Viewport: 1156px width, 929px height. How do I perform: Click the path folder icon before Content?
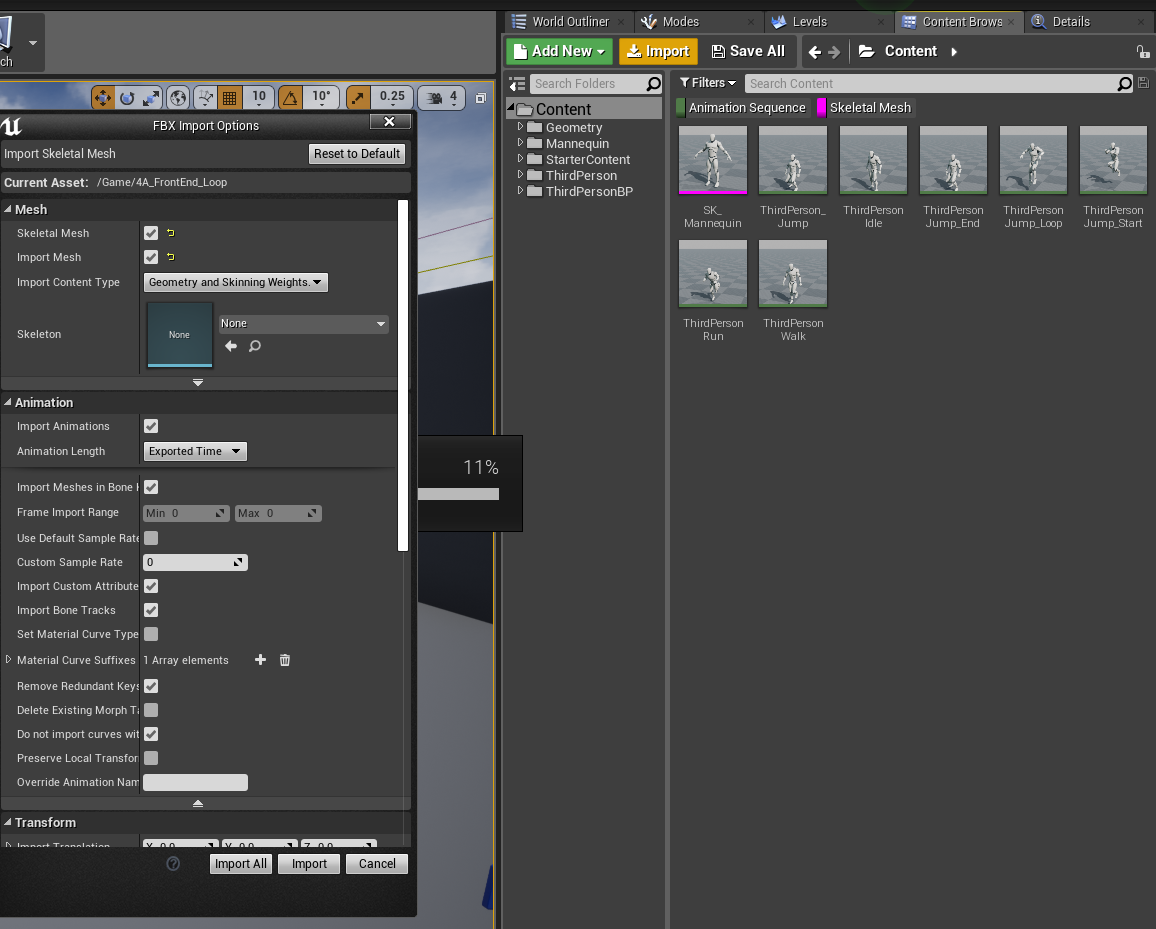tap(866, 51)
